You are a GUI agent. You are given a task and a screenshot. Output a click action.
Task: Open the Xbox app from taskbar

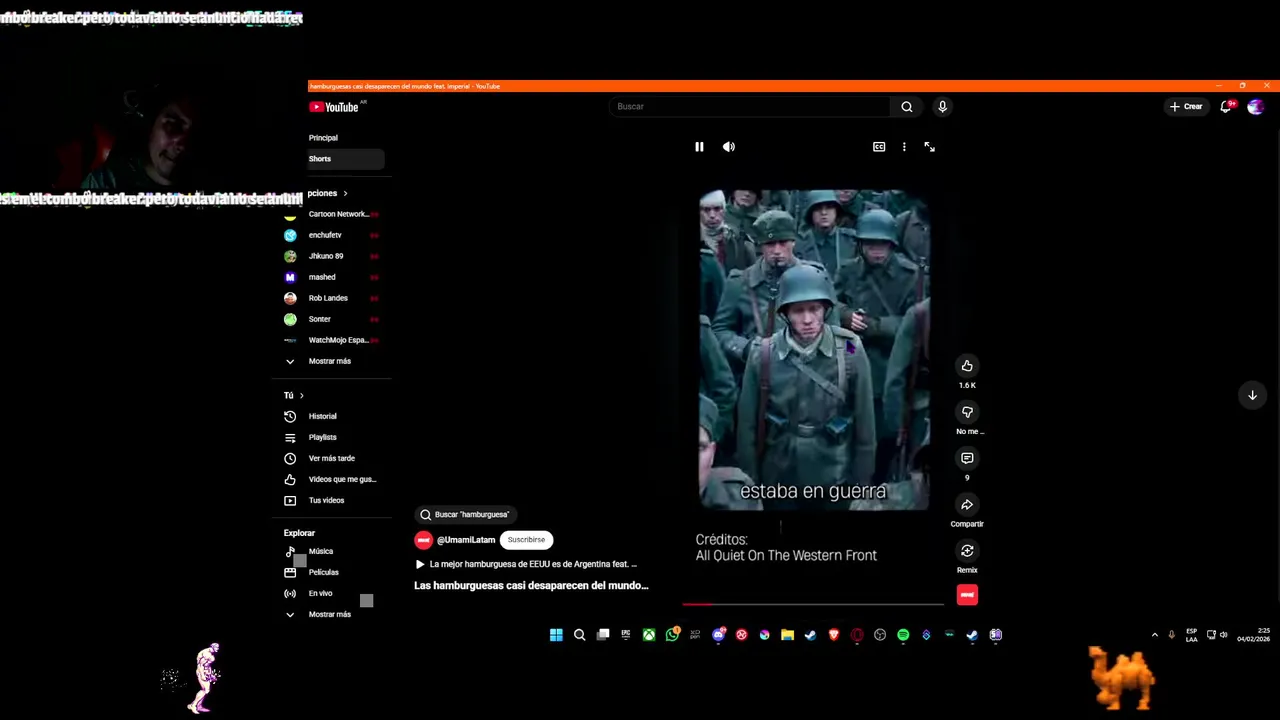point(649,635)
